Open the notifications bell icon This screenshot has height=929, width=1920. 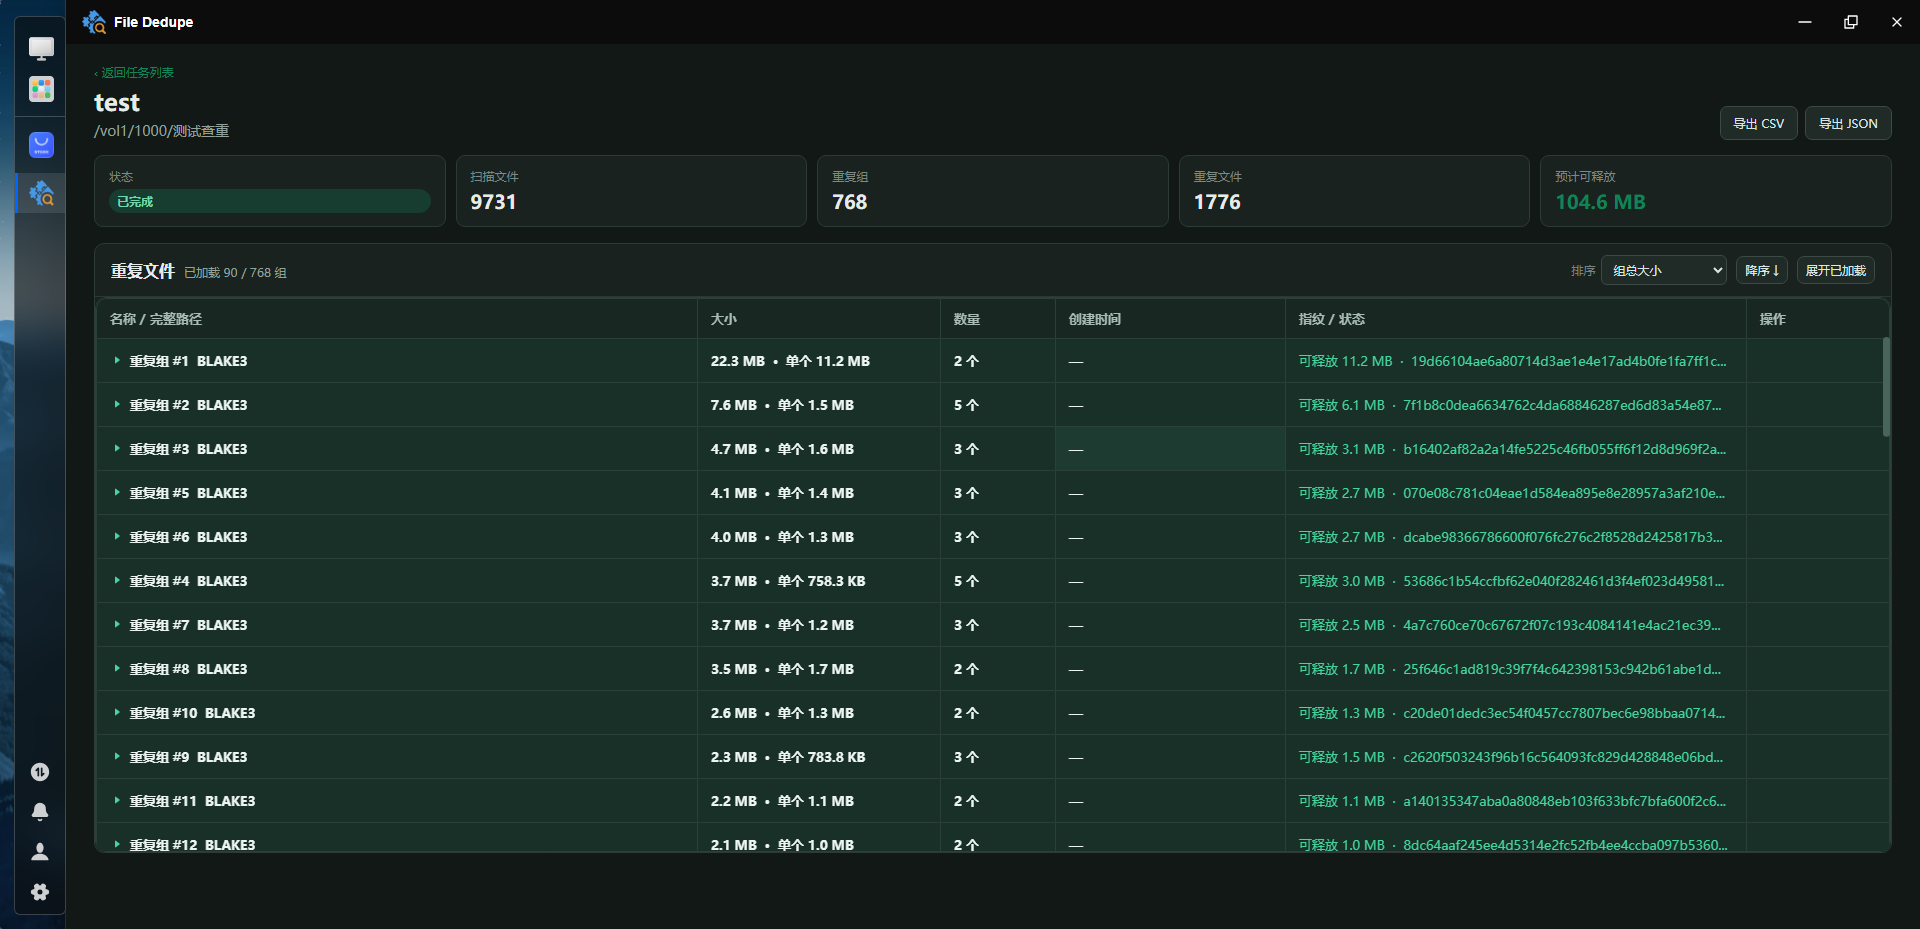tap(40, 812)
